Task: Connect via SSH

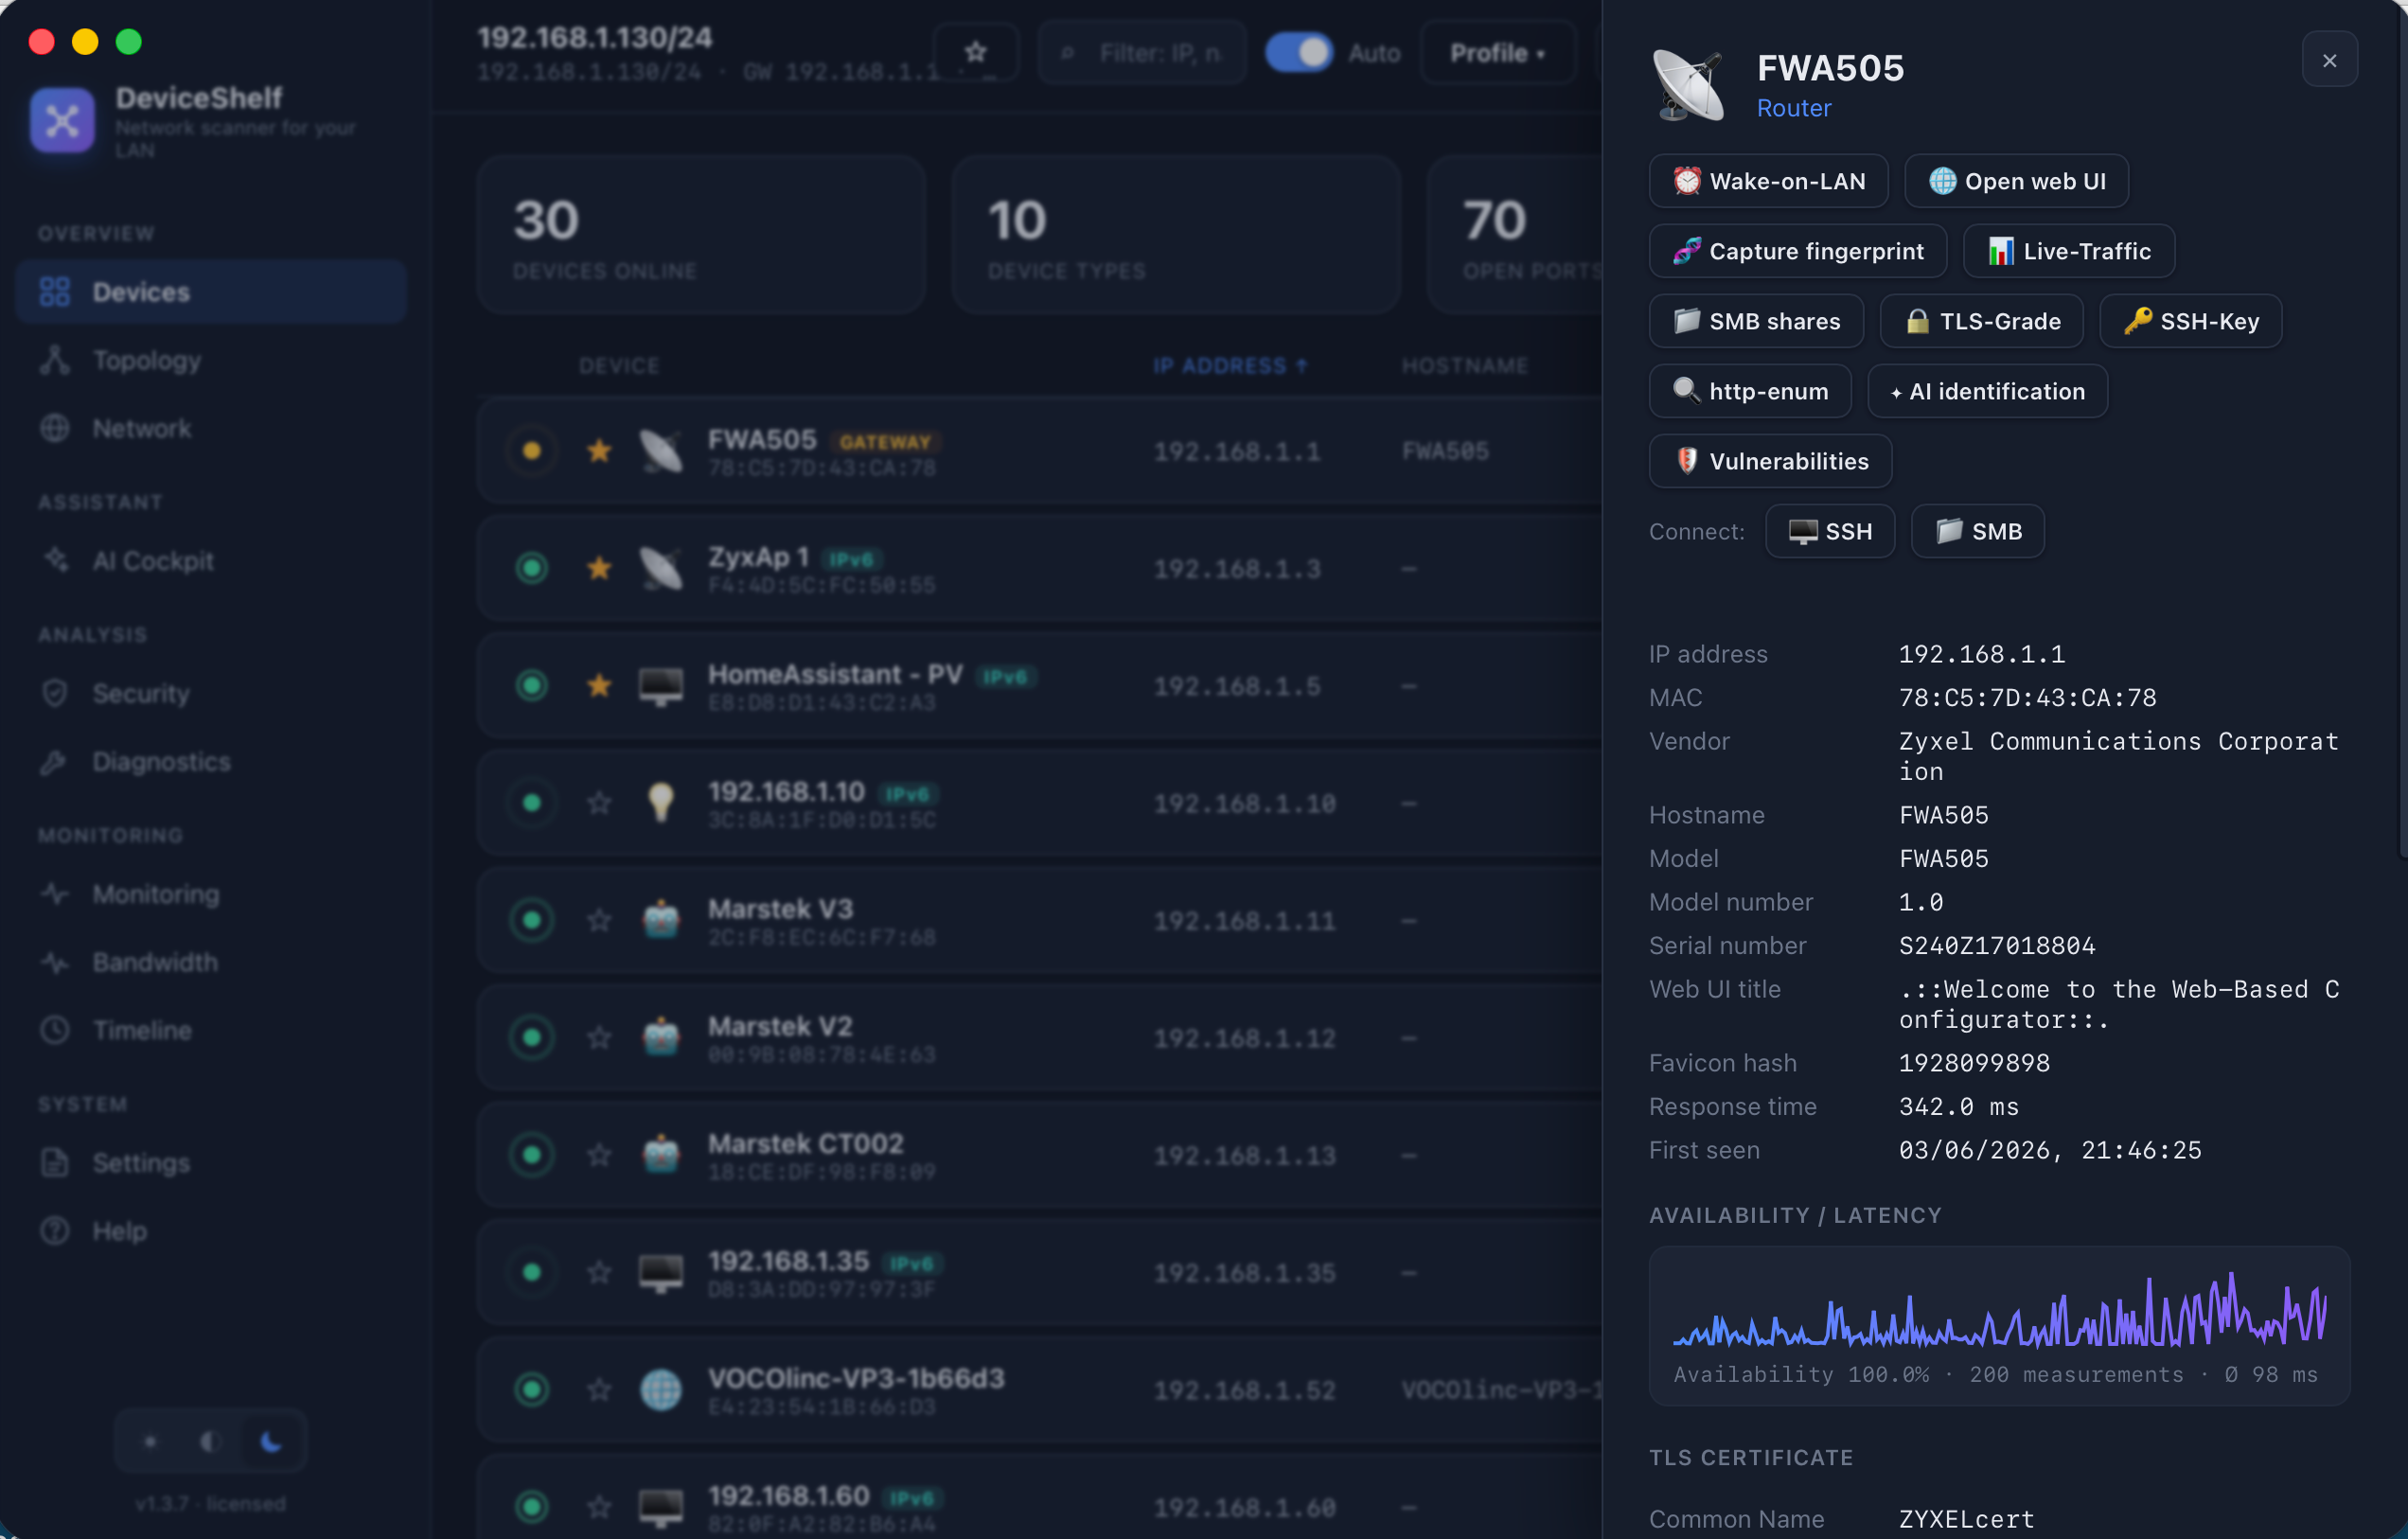Action: coord(1830,531)
